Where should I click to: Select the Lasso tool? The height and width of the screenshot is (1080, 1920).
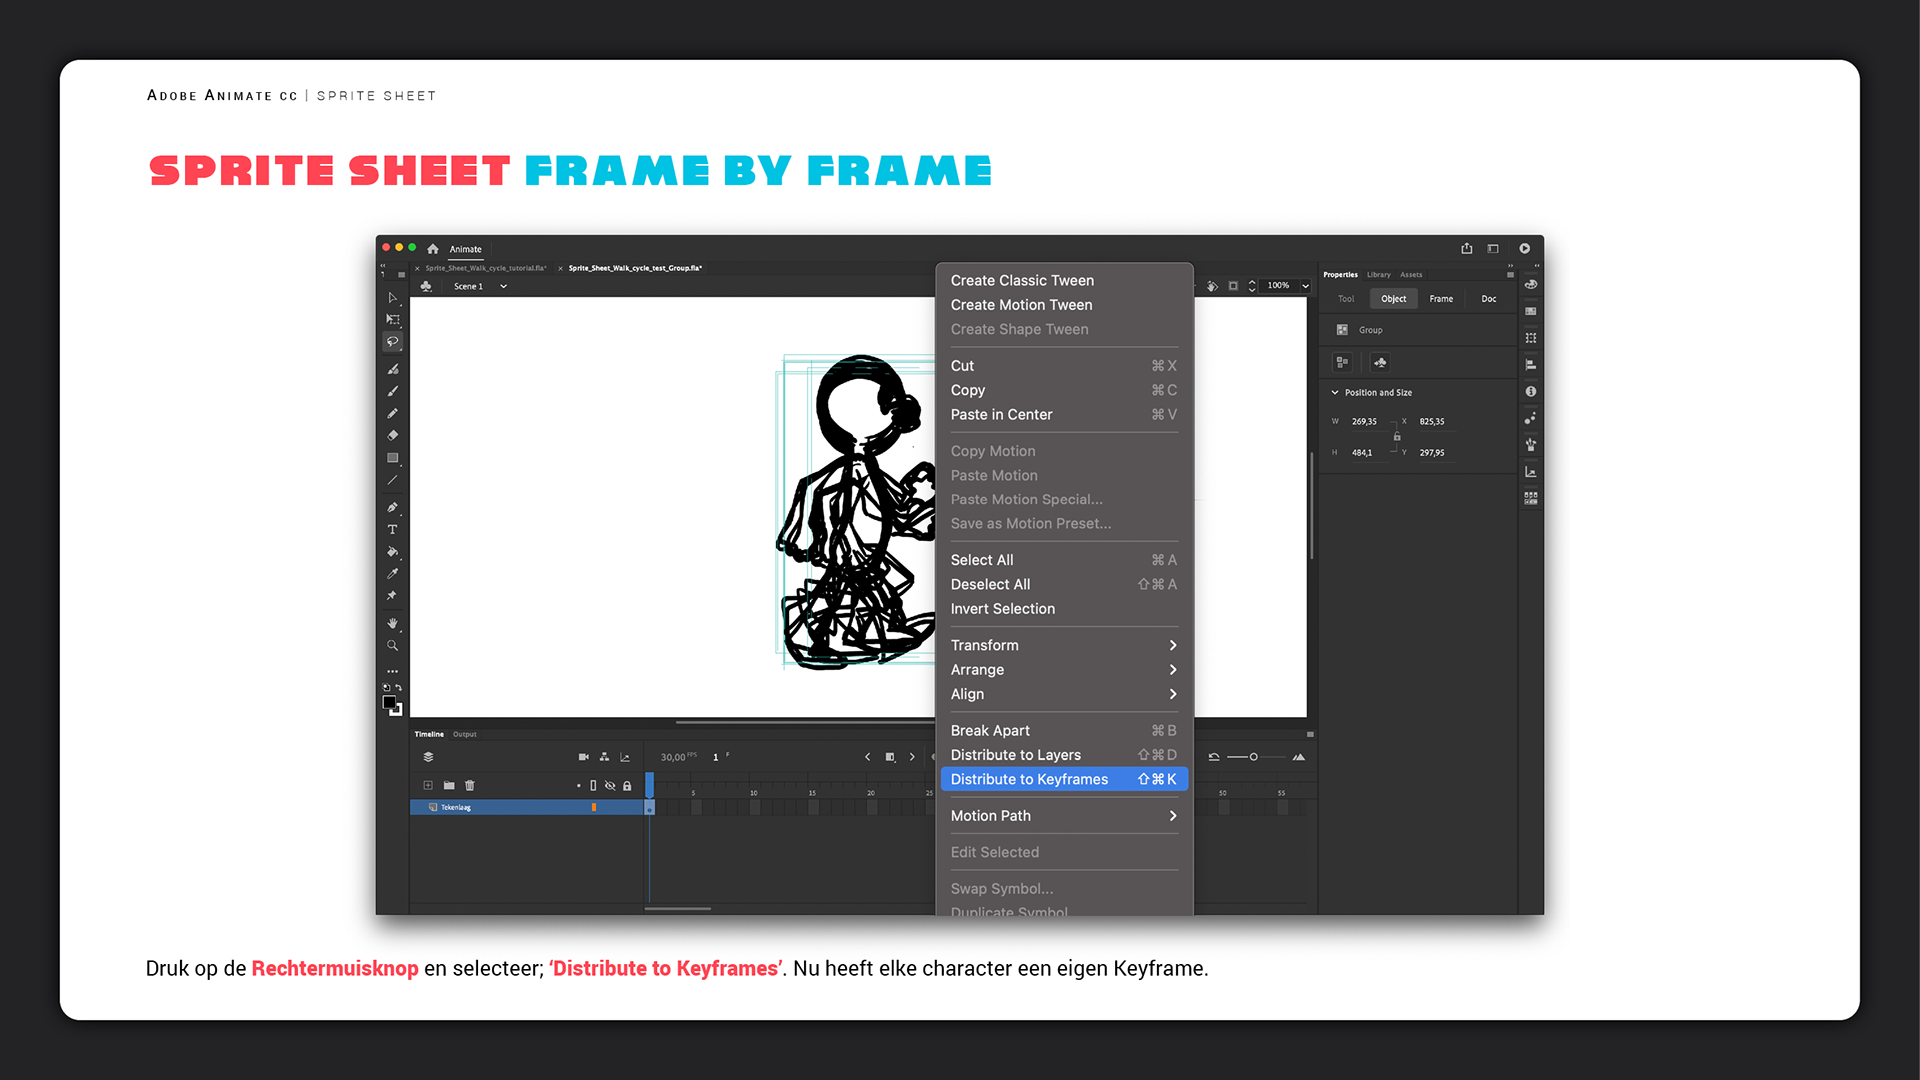393,342
